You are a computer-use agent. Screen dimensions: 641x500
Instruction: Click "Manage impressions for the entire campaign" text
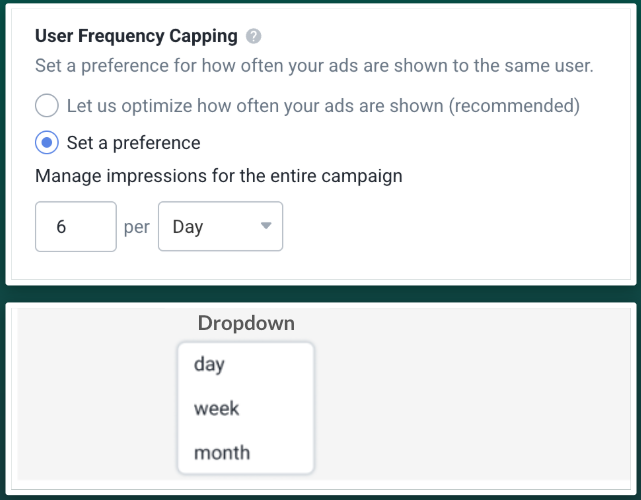(219, 177)
